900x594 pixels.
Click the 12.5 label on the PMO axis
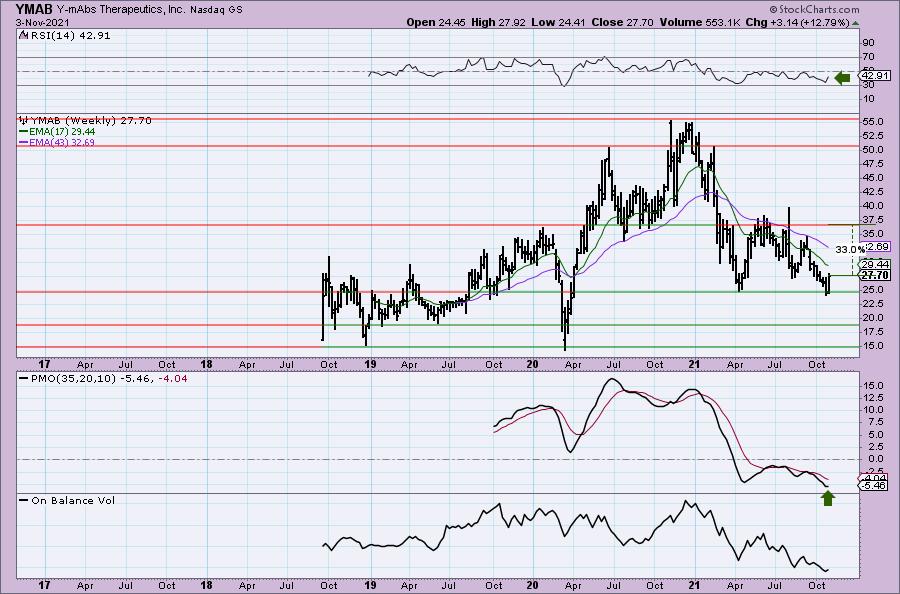[871, 398]
